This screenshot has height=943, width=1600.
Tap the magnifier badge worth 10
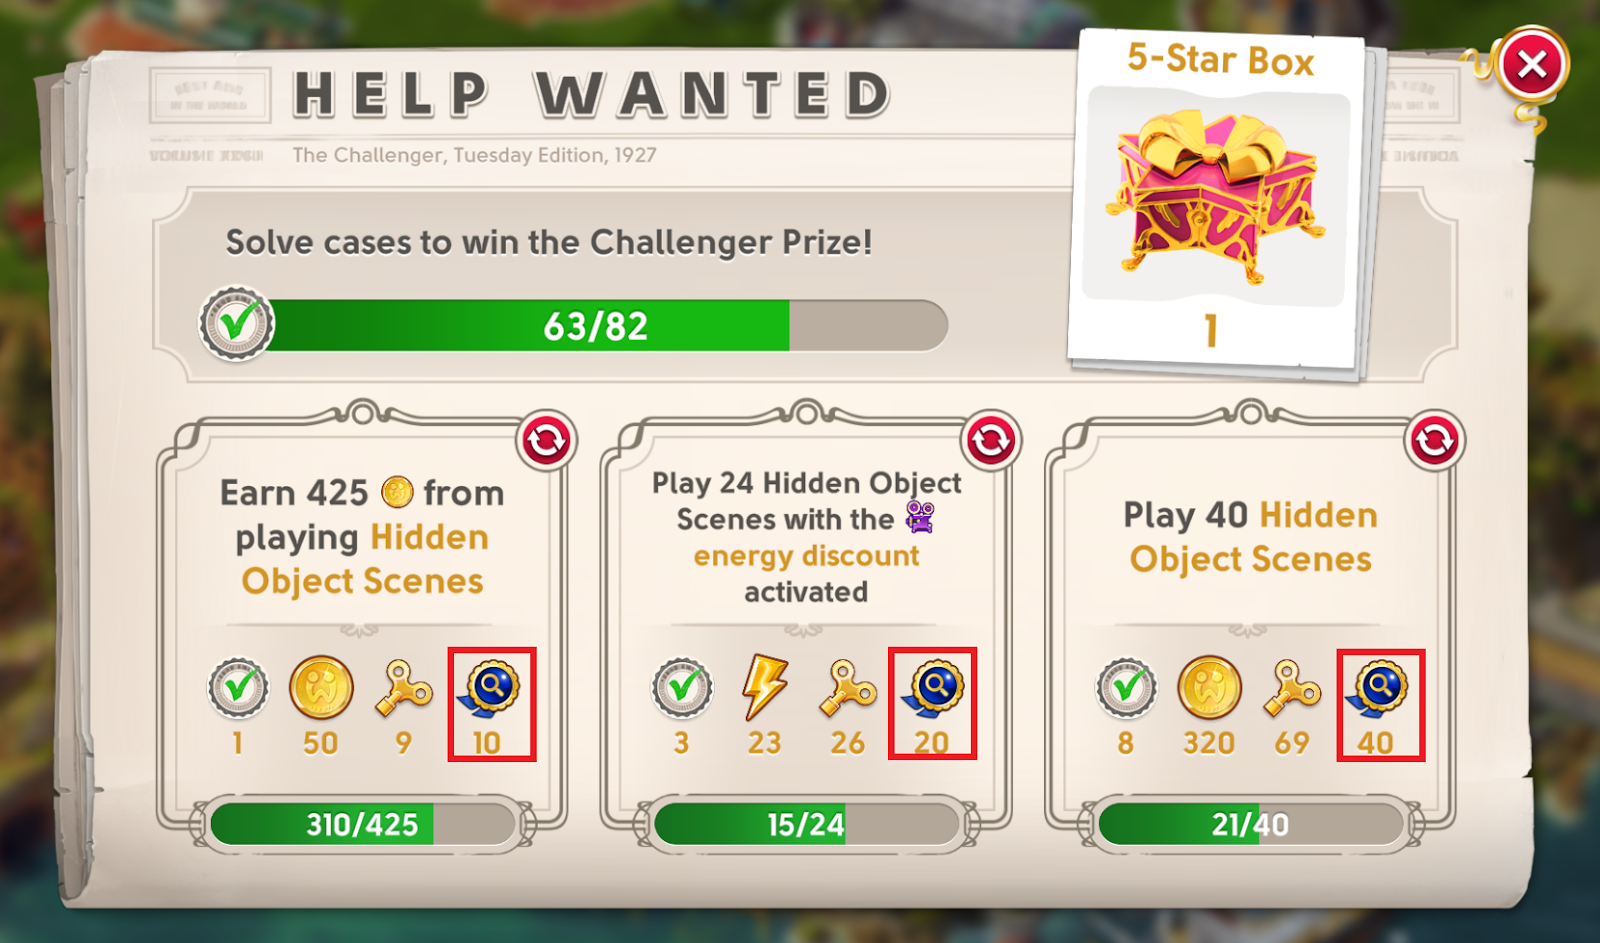coord(490,688)
